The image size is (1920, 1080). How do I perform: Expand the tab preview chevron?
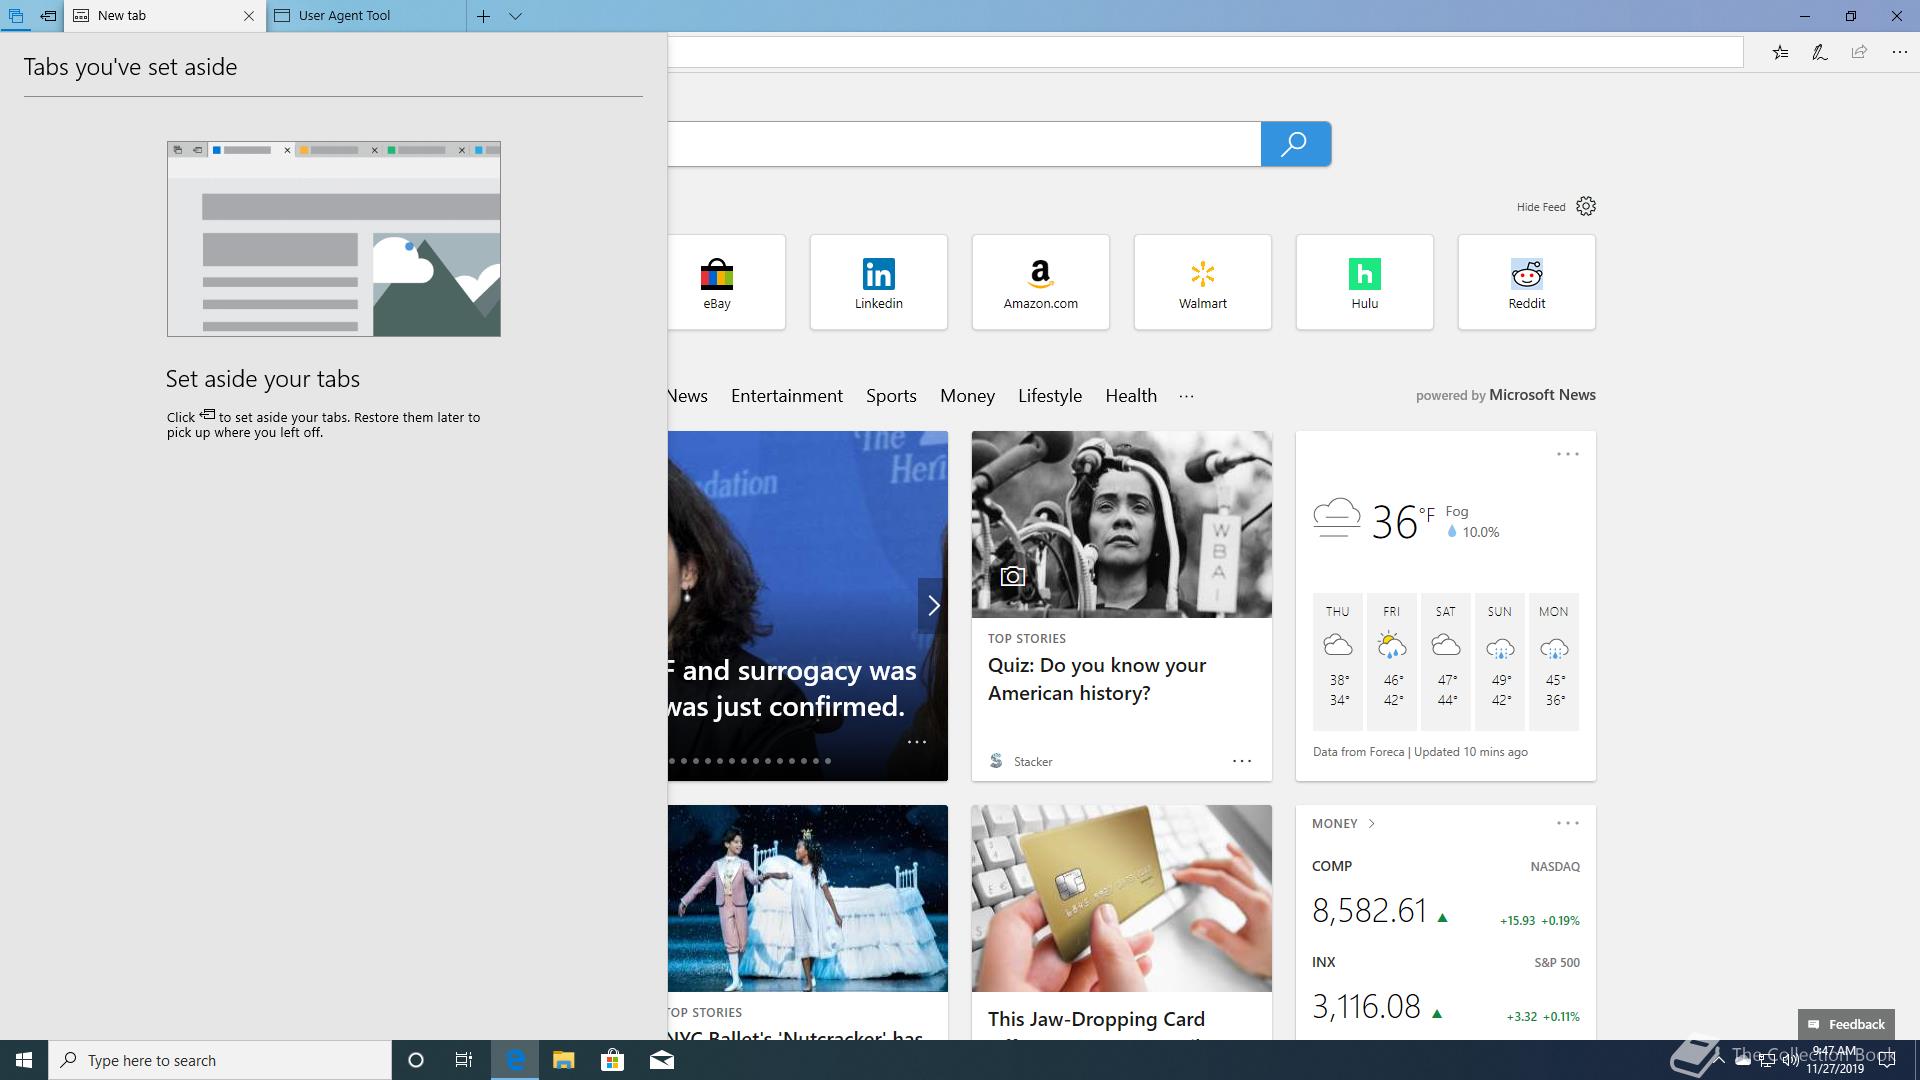click(515, 16)
